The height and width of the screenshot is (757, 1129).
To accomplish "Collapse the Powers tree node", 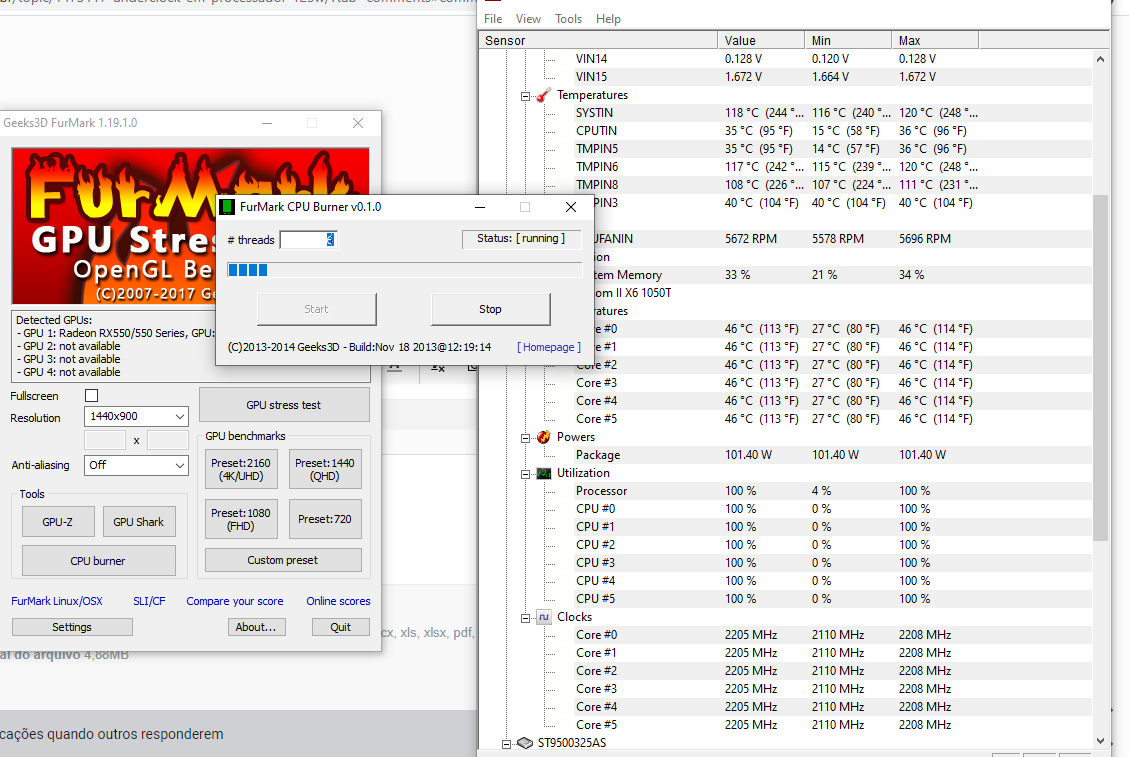I will 526,438.
